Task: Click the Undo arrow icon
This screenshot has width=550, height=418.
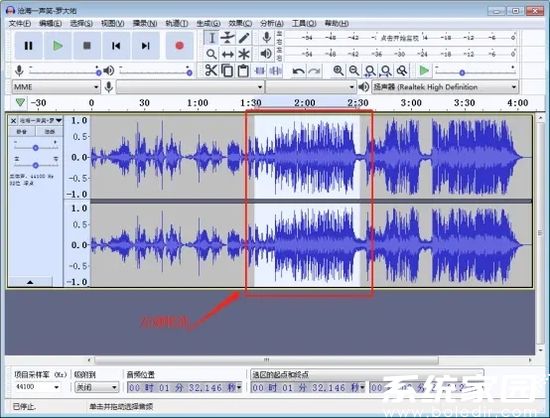Action: (x=299, y=71)
